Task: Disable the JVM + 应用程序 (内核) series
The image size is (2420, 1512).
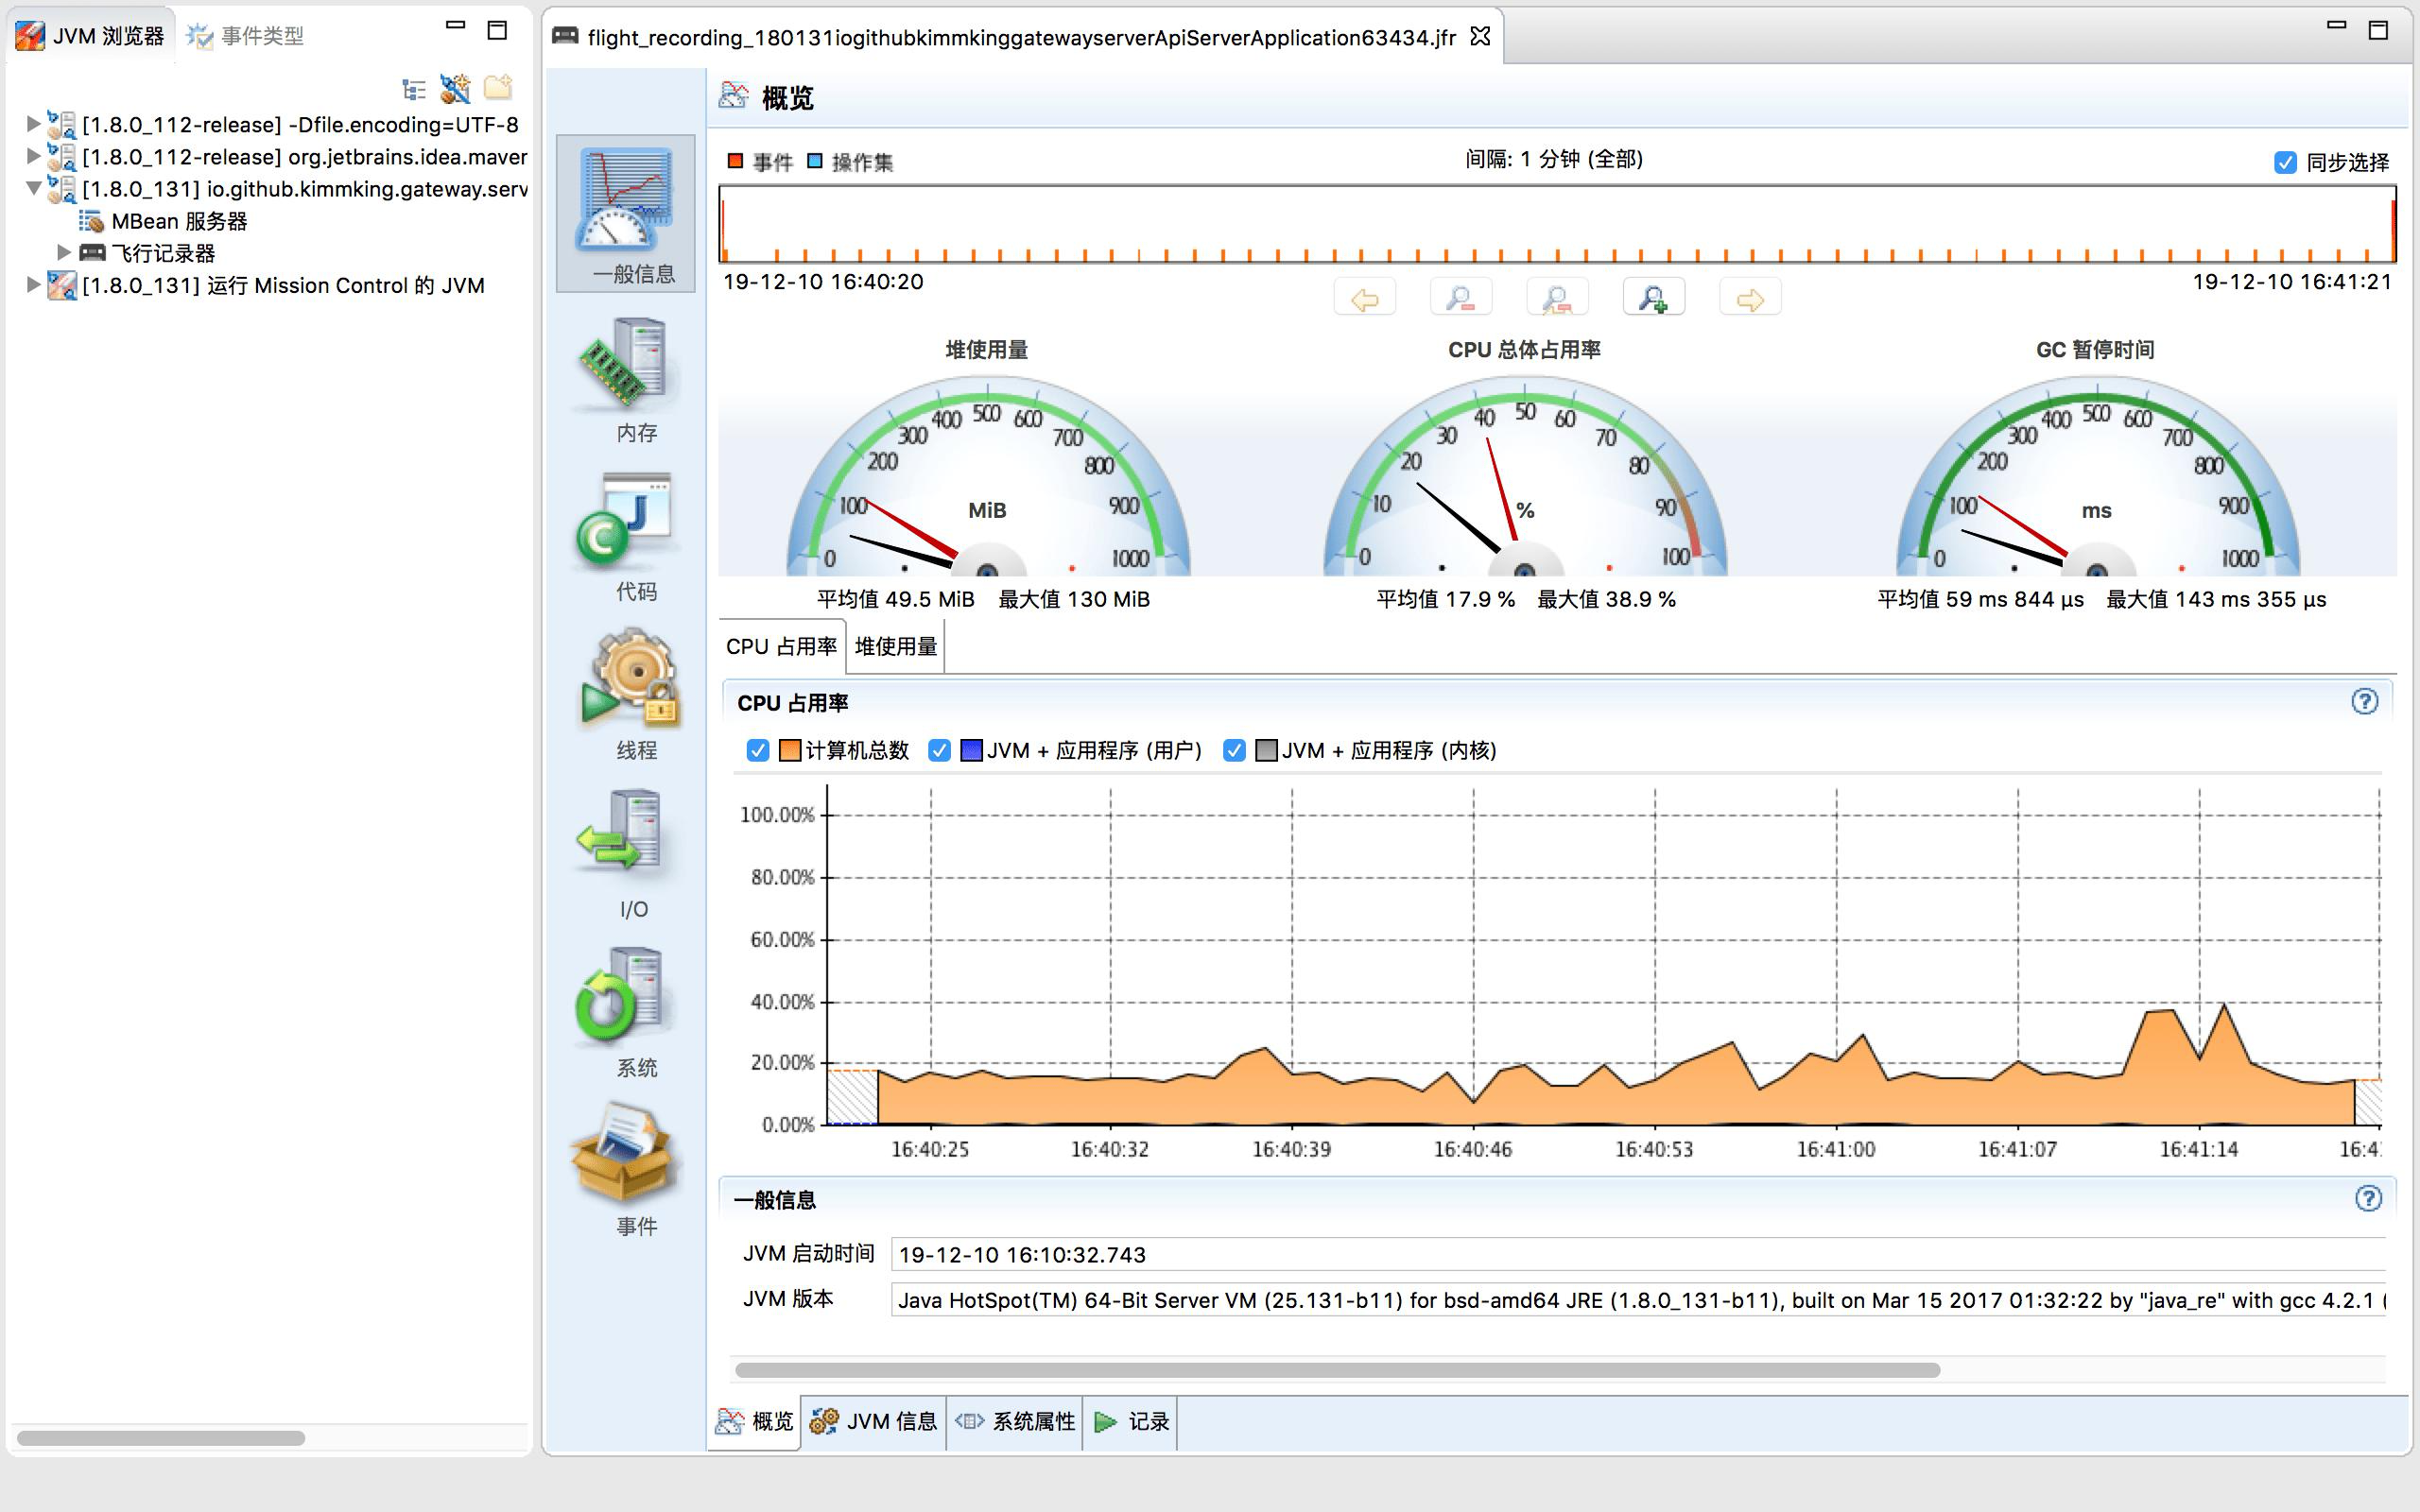Action: (x=1235, y=750)
